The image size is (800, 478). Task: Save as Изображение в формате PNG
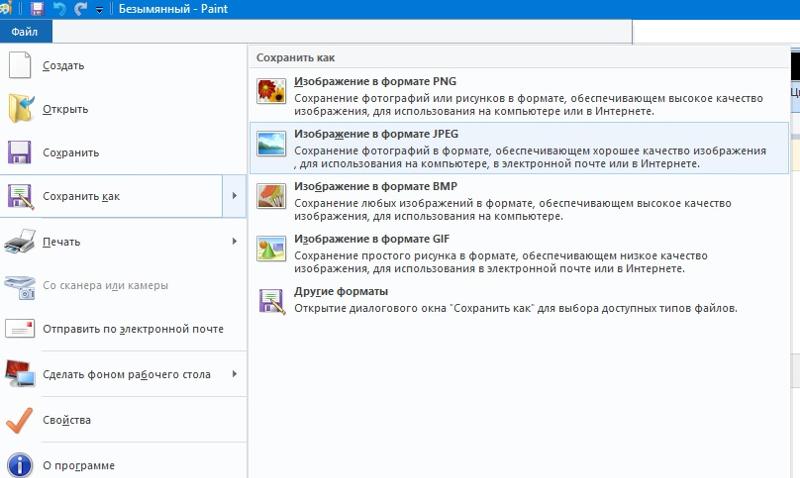pyautogui.click(x=519, y=95)
